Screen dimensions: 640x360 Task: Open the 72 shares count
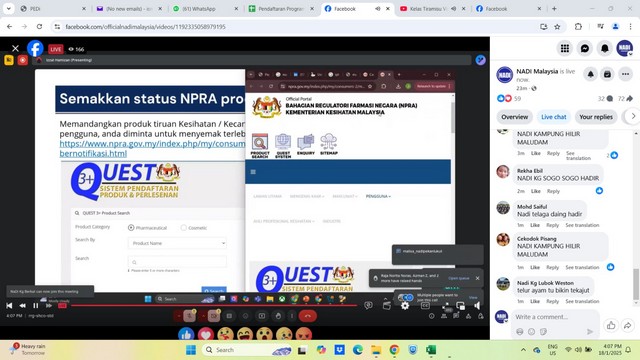coord(625,98)
